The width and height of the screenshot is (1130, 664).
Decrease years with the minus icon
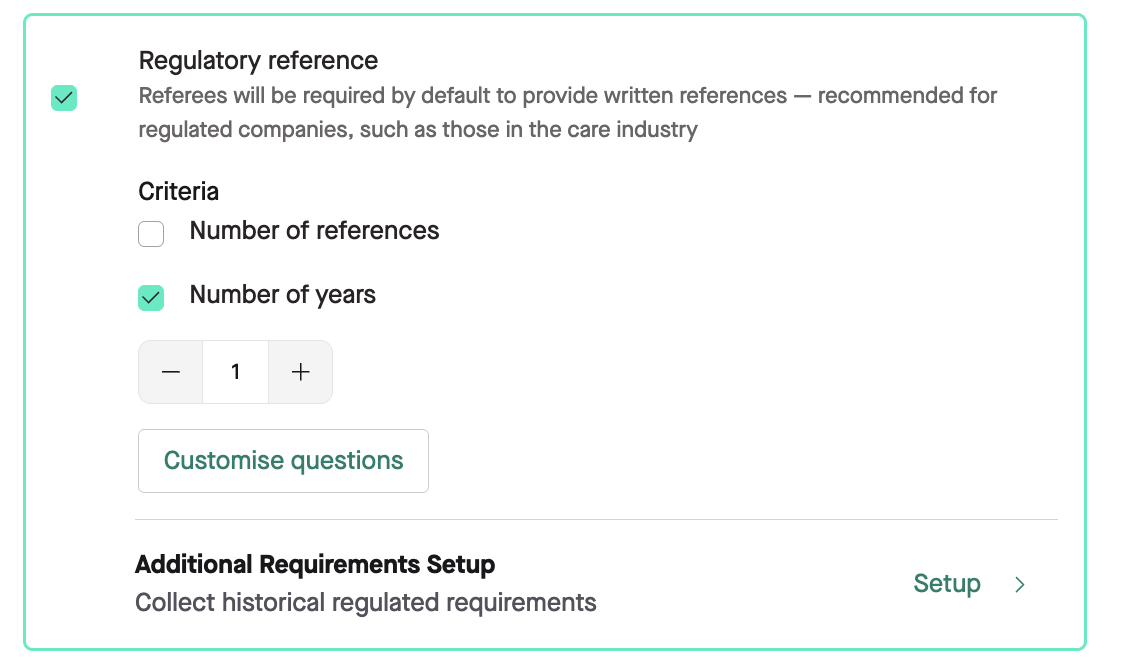pyautogui.click(x=171, y=372)
